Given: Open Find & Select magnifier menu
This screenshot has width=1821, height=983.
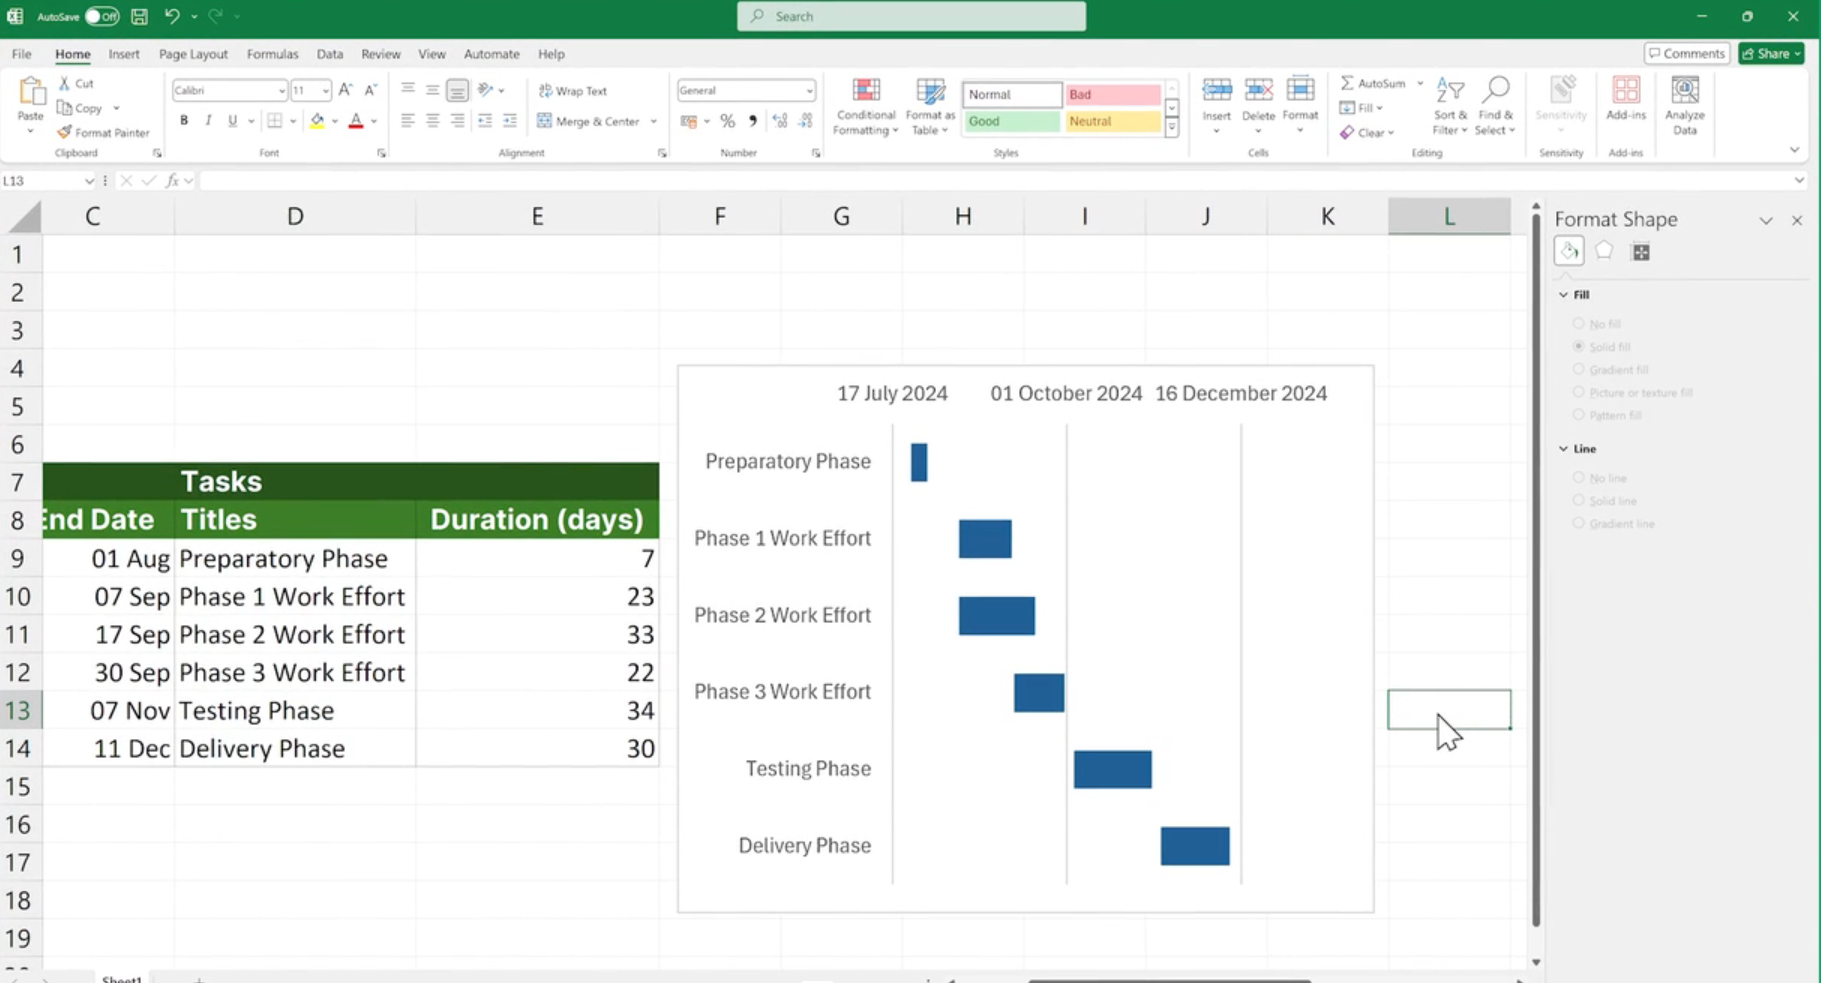Looking at the screenshot, I should [x=1495, y=106].
